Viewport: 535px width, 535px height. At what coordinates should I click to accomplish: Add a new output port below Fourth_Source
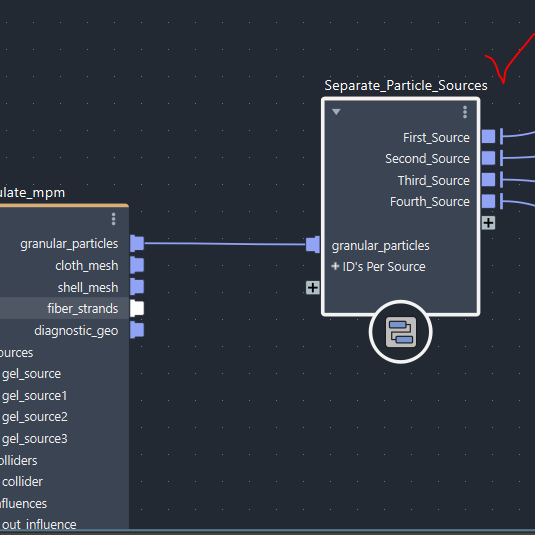tap(488, 223)
